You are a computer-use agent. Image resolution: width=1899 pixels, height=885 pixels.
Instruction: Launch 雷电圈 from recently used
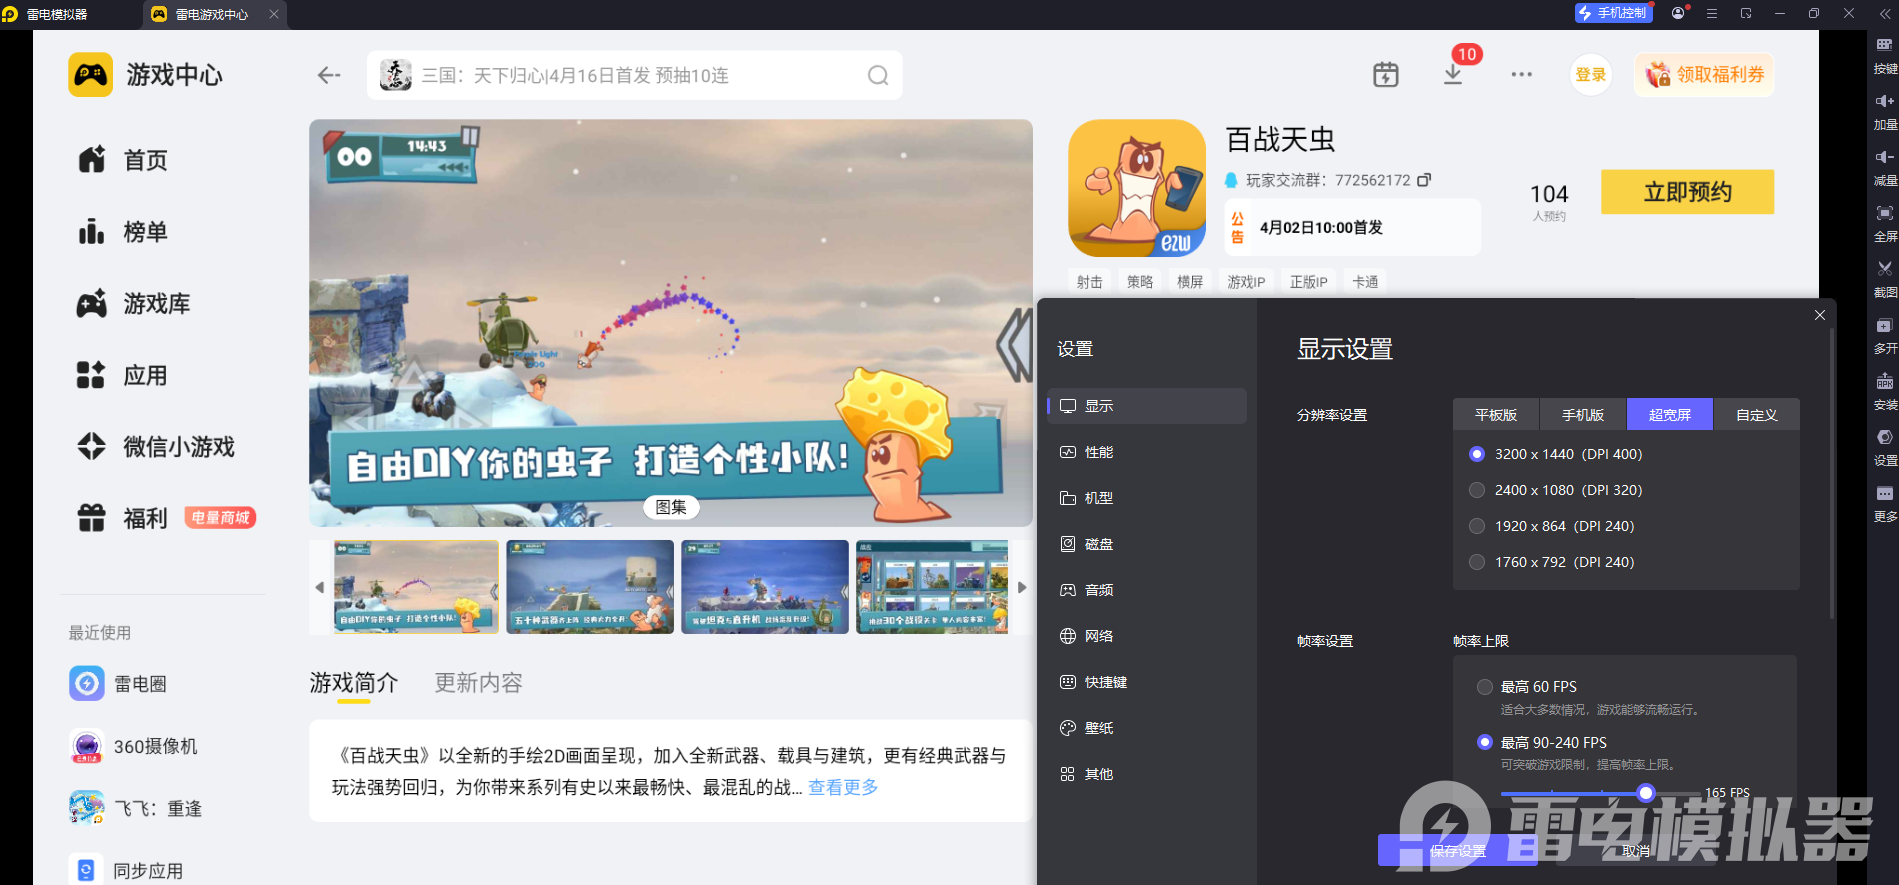[118, 684]
